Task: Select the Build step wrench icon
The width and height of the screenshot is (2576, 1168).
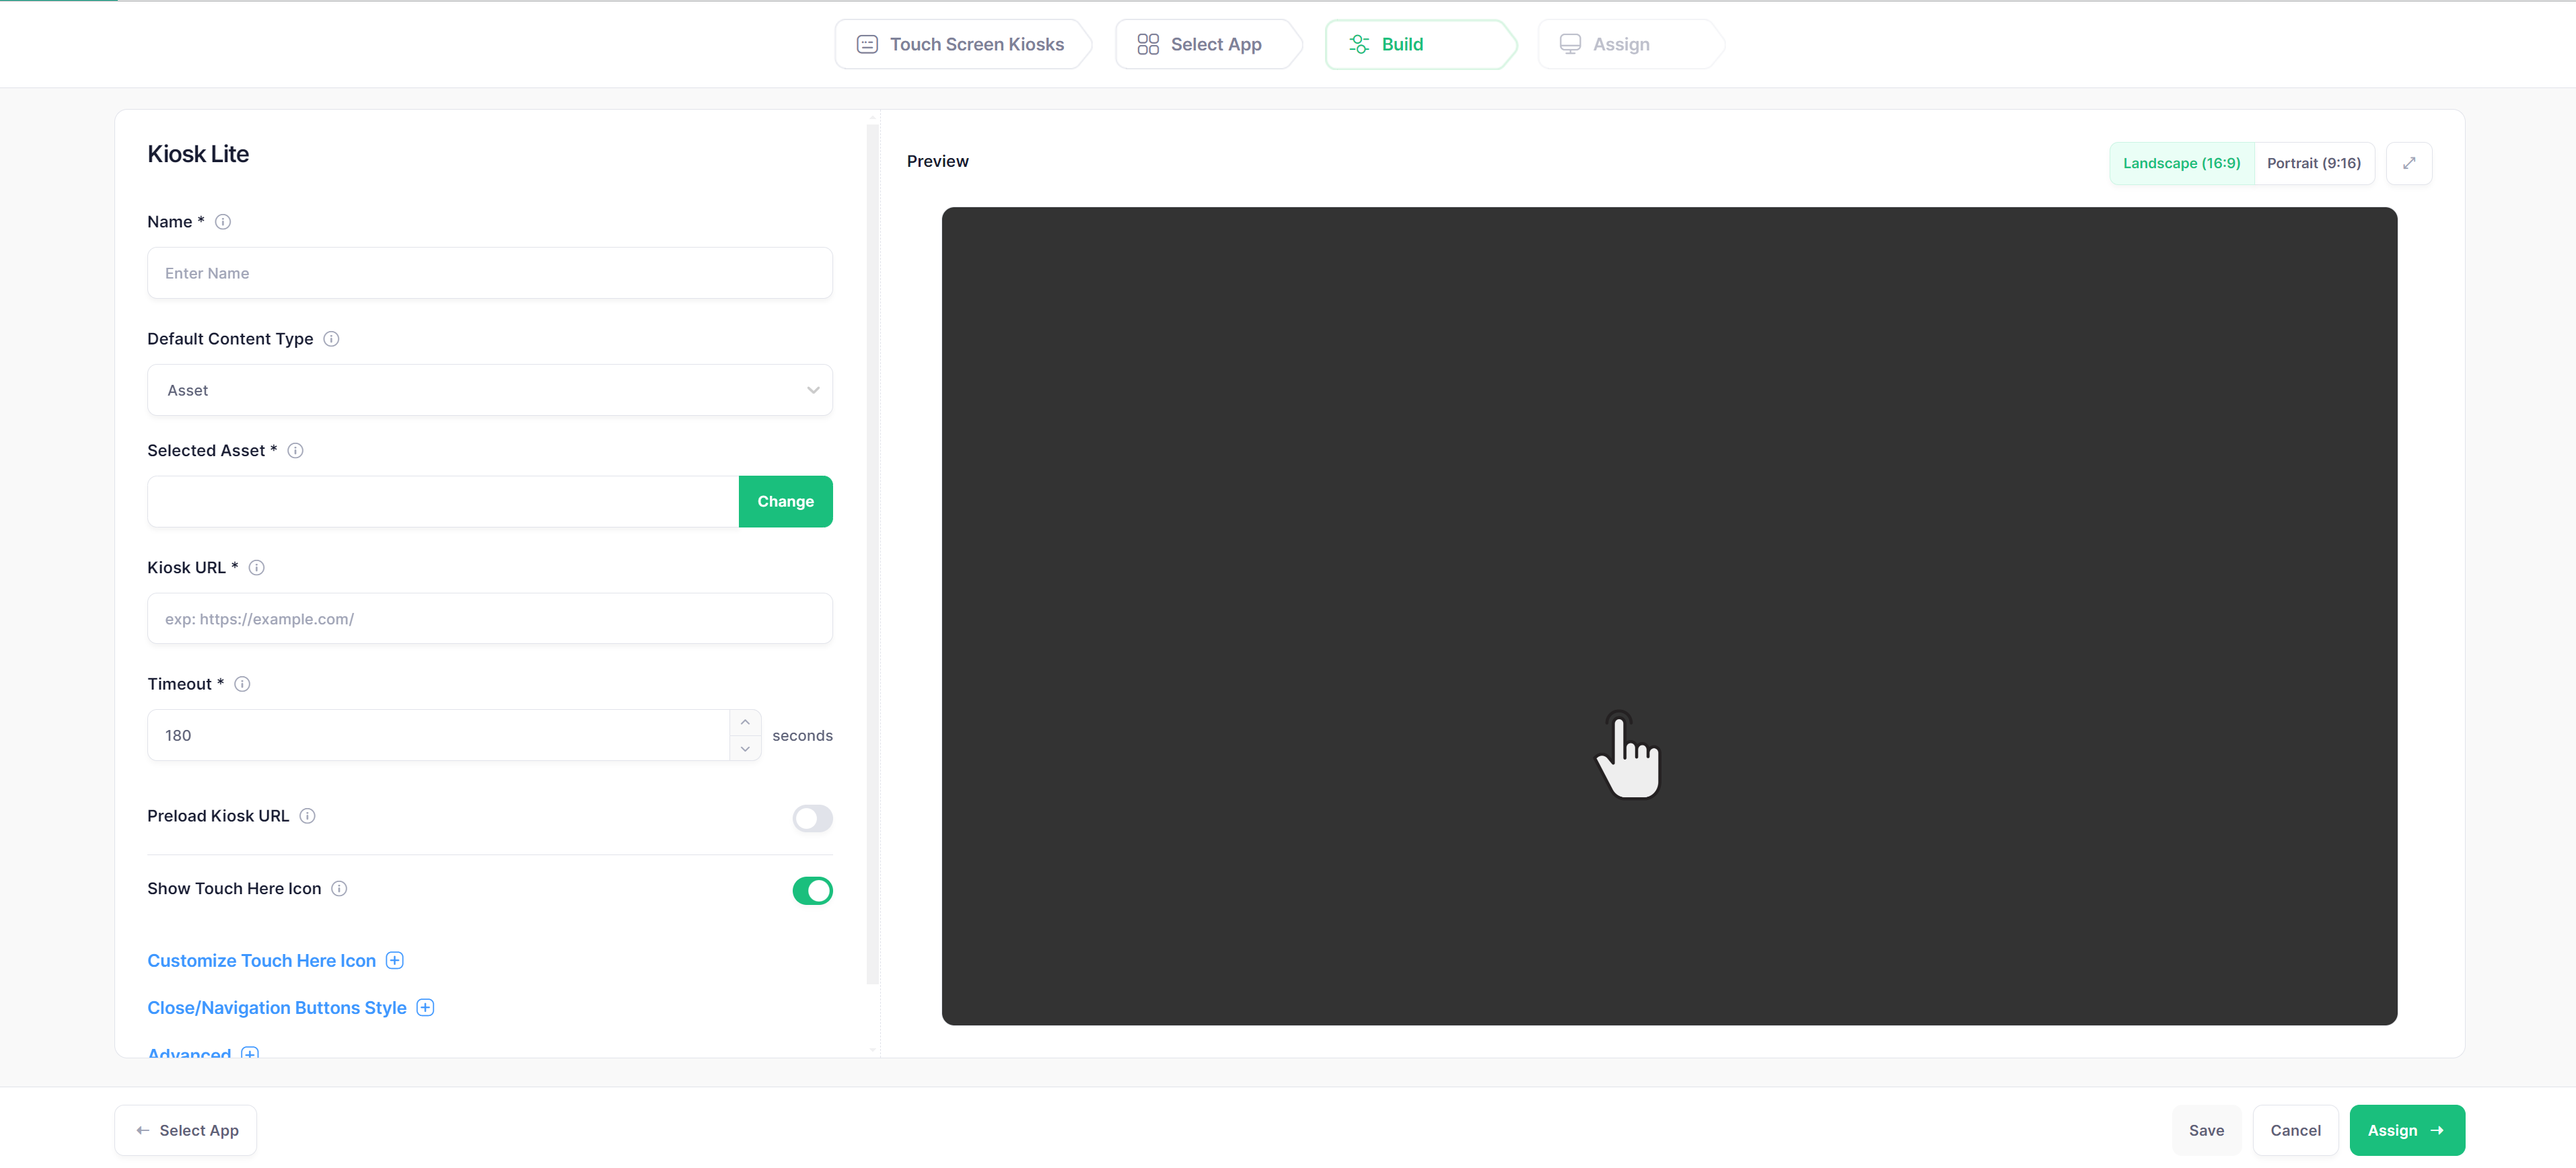Action: point(1358,44)
